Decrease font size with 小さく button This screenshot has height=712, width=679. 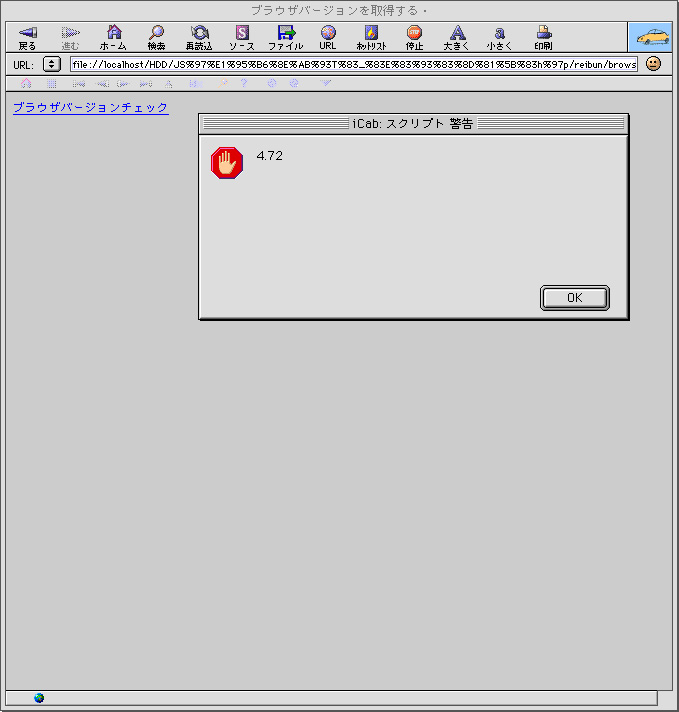500,38
